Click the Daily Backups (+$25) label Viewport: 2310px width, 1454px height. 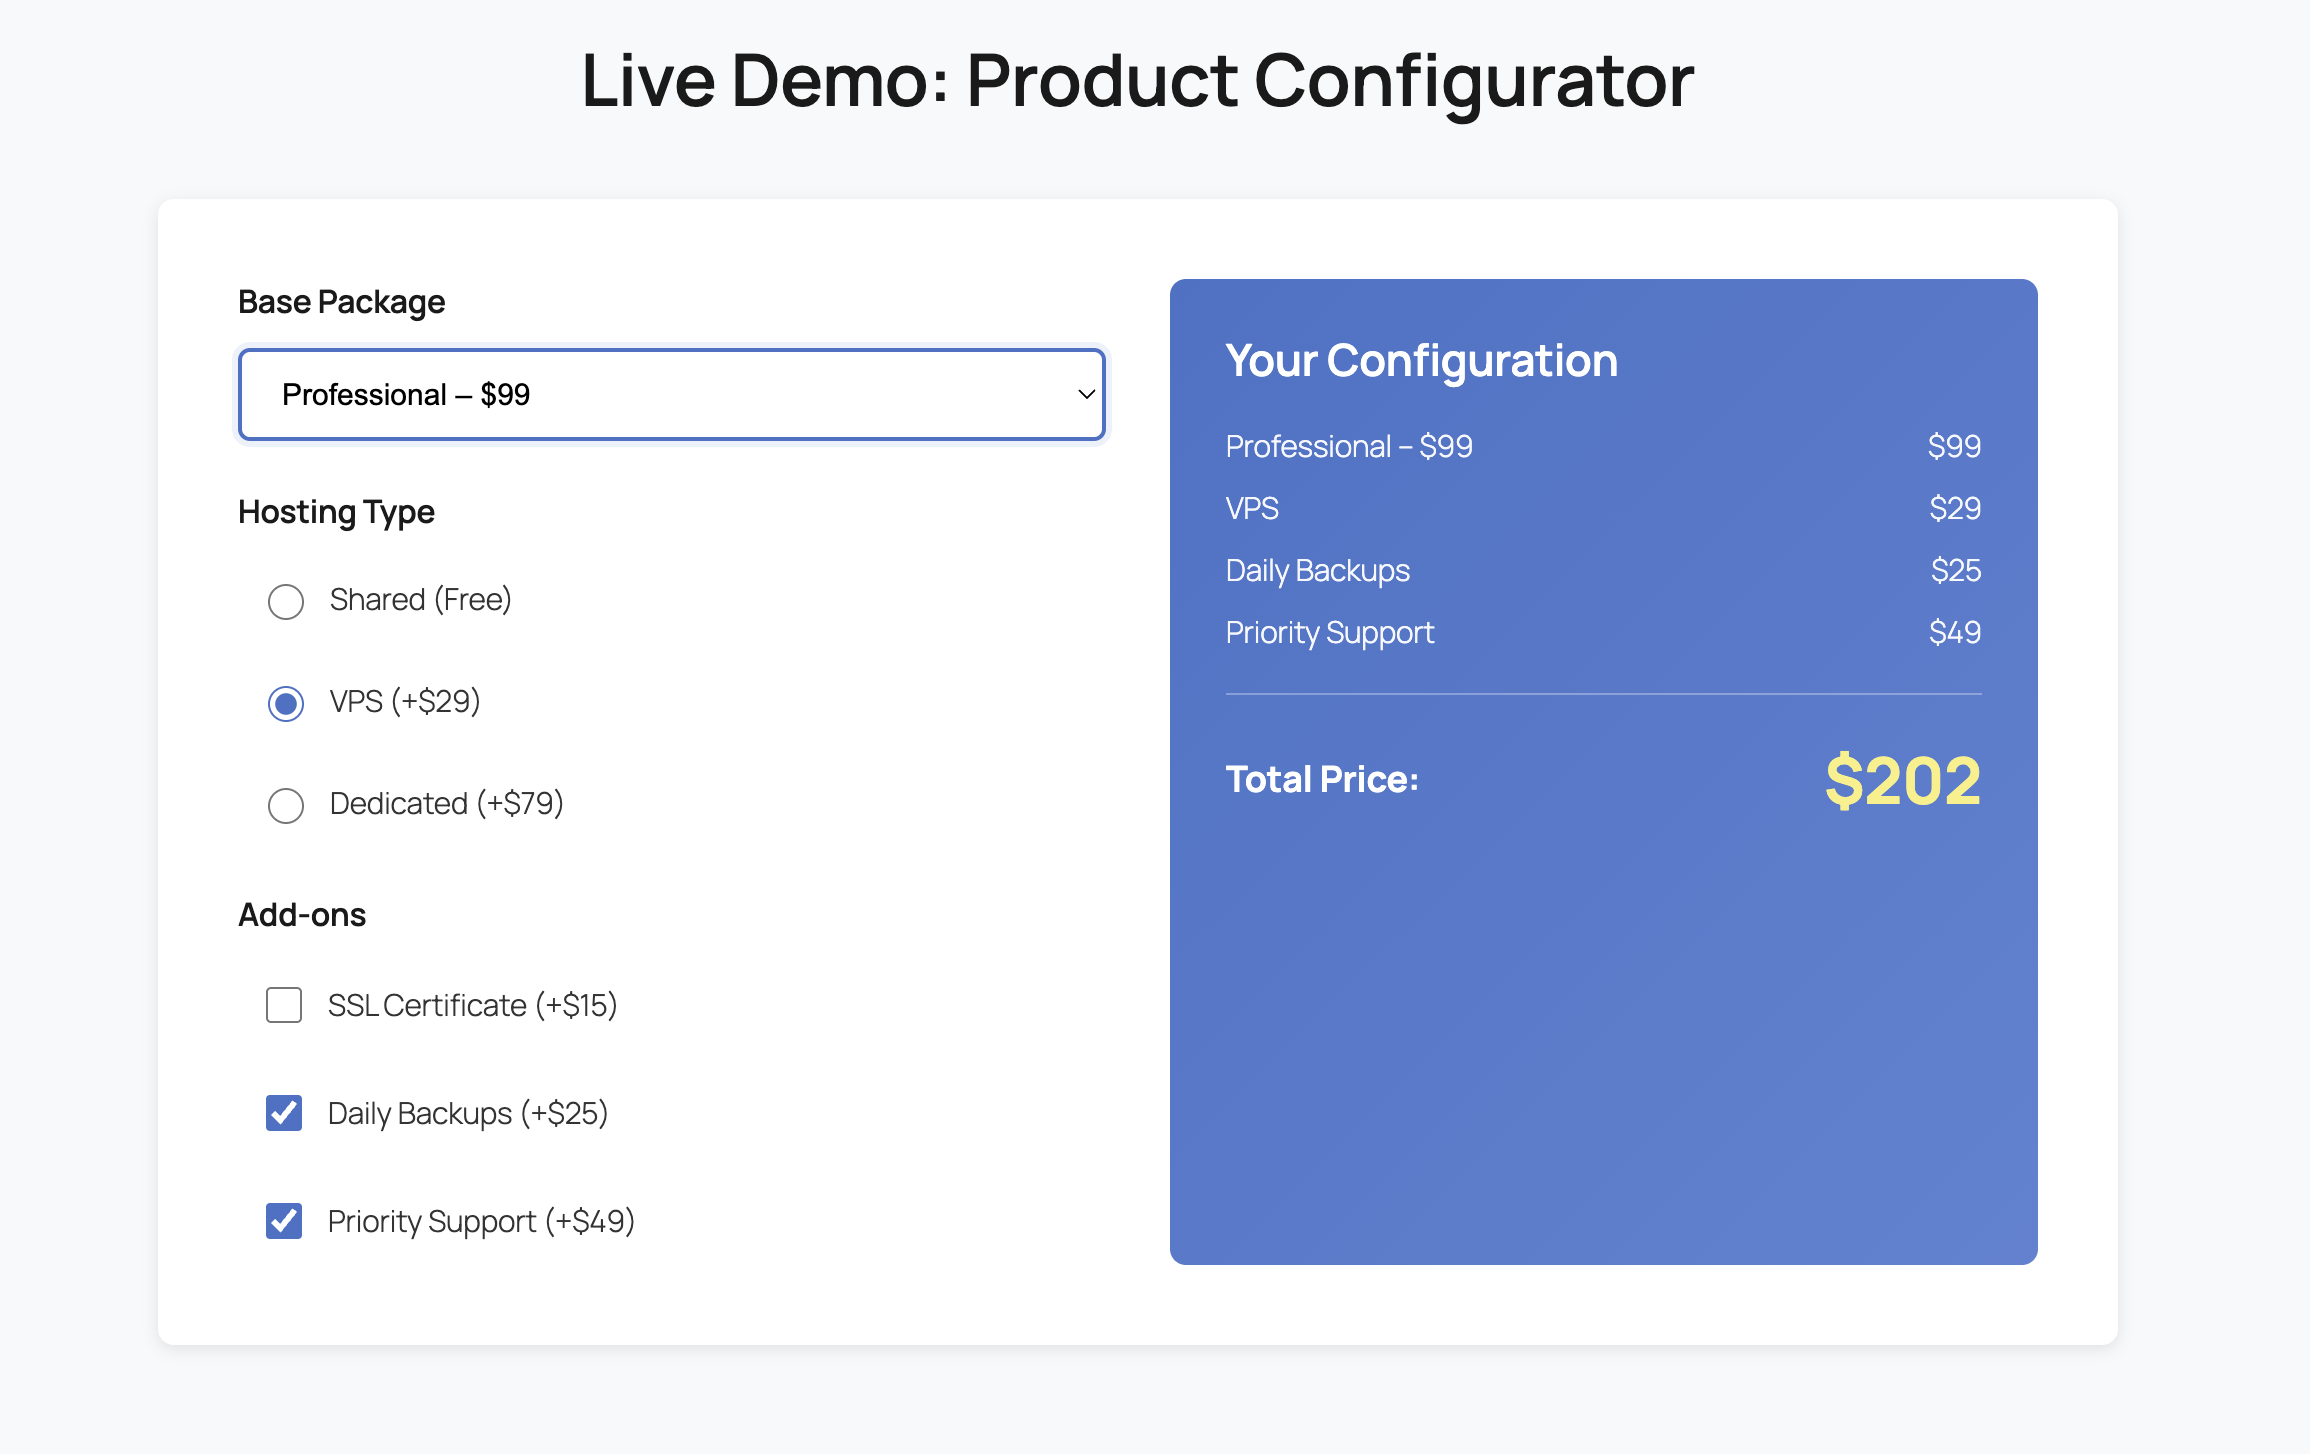[468, 1114]
